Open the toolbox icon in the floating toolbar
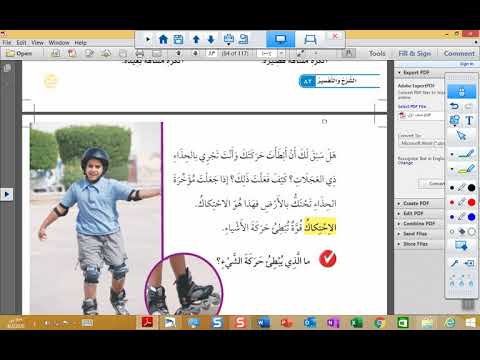 coord(229,39)
